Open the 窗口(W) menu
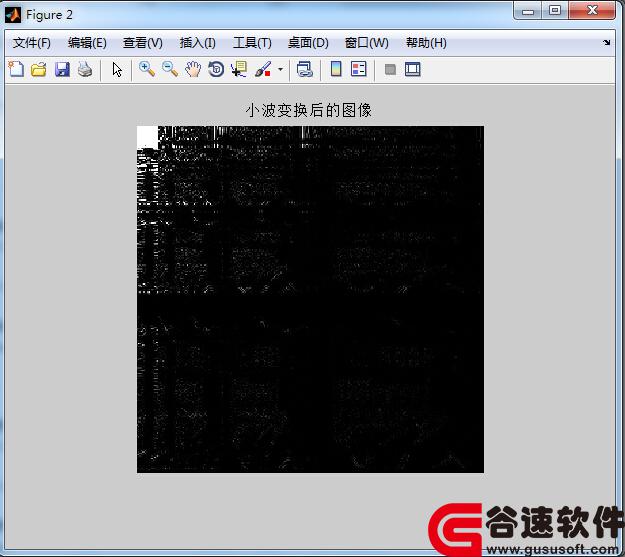 click(367, 43)
